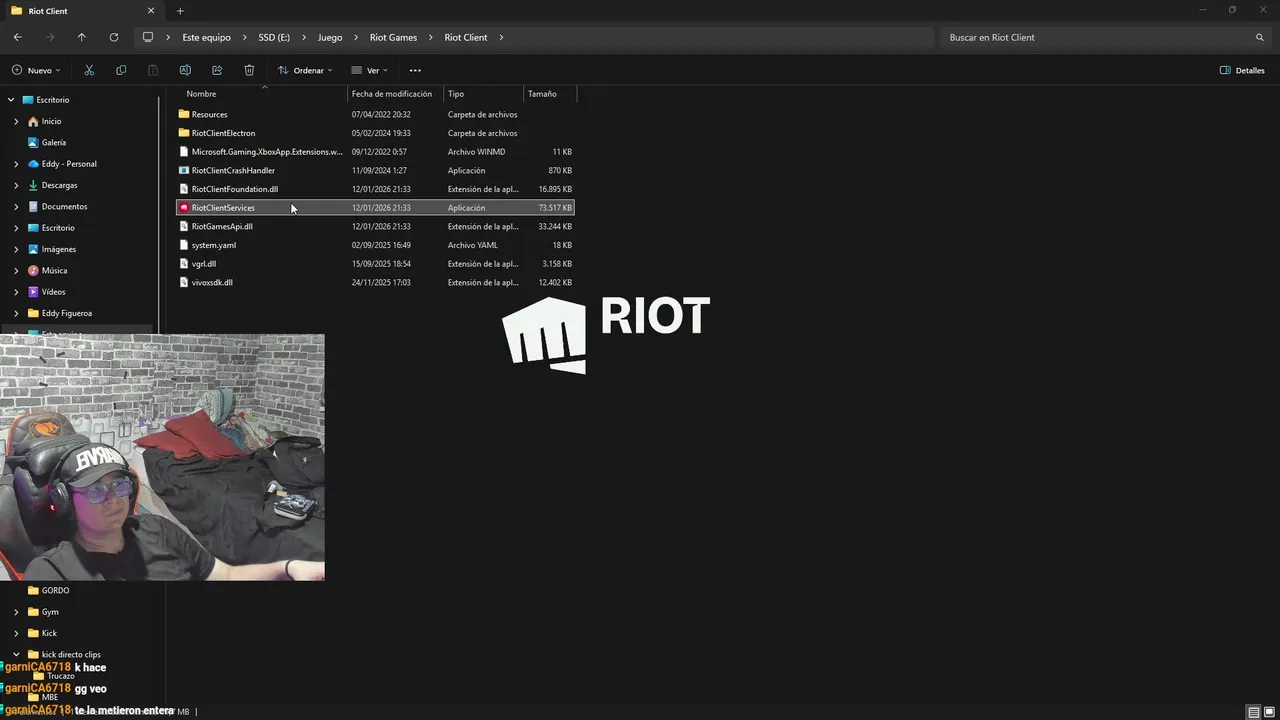This screenshot has width=1280, height=720.
Task: Click the Cut (scissors) toolbar icon
Action: 89,70
